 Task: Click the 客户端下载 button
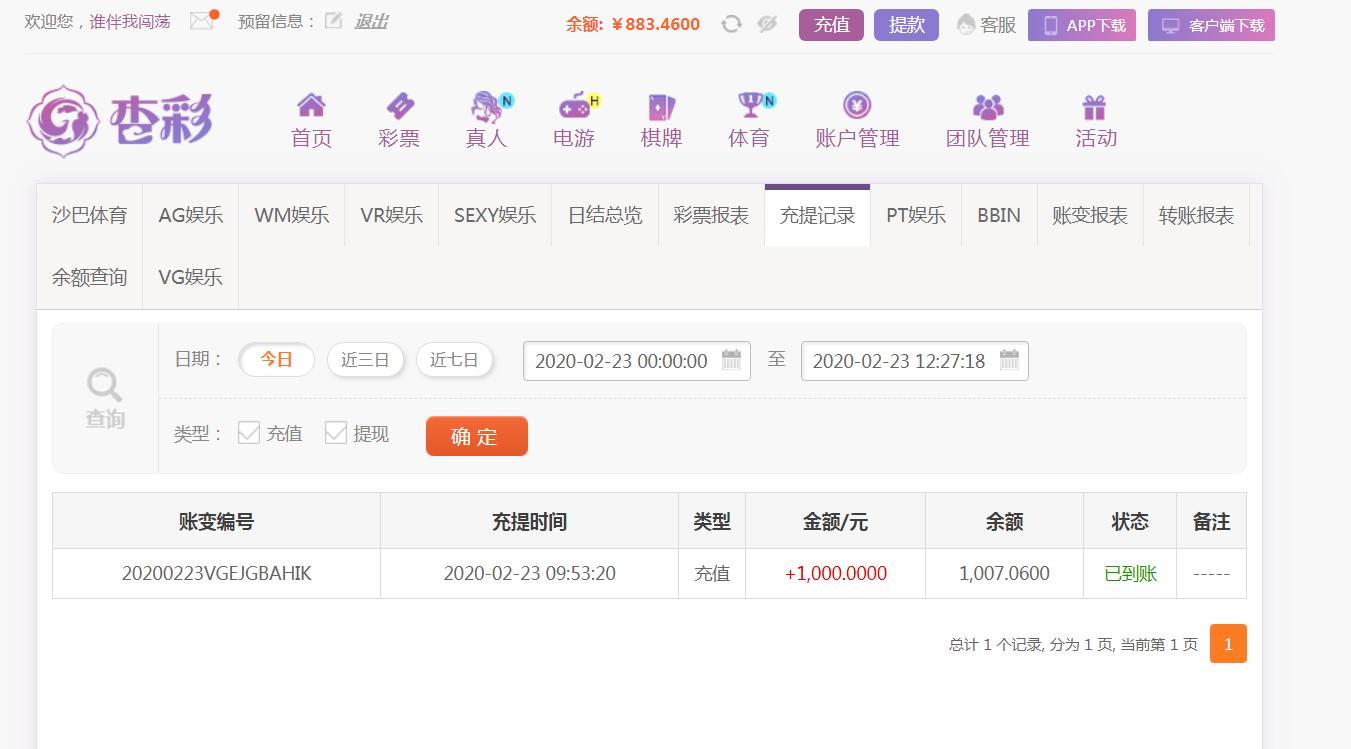click(x=1211, y=25)
